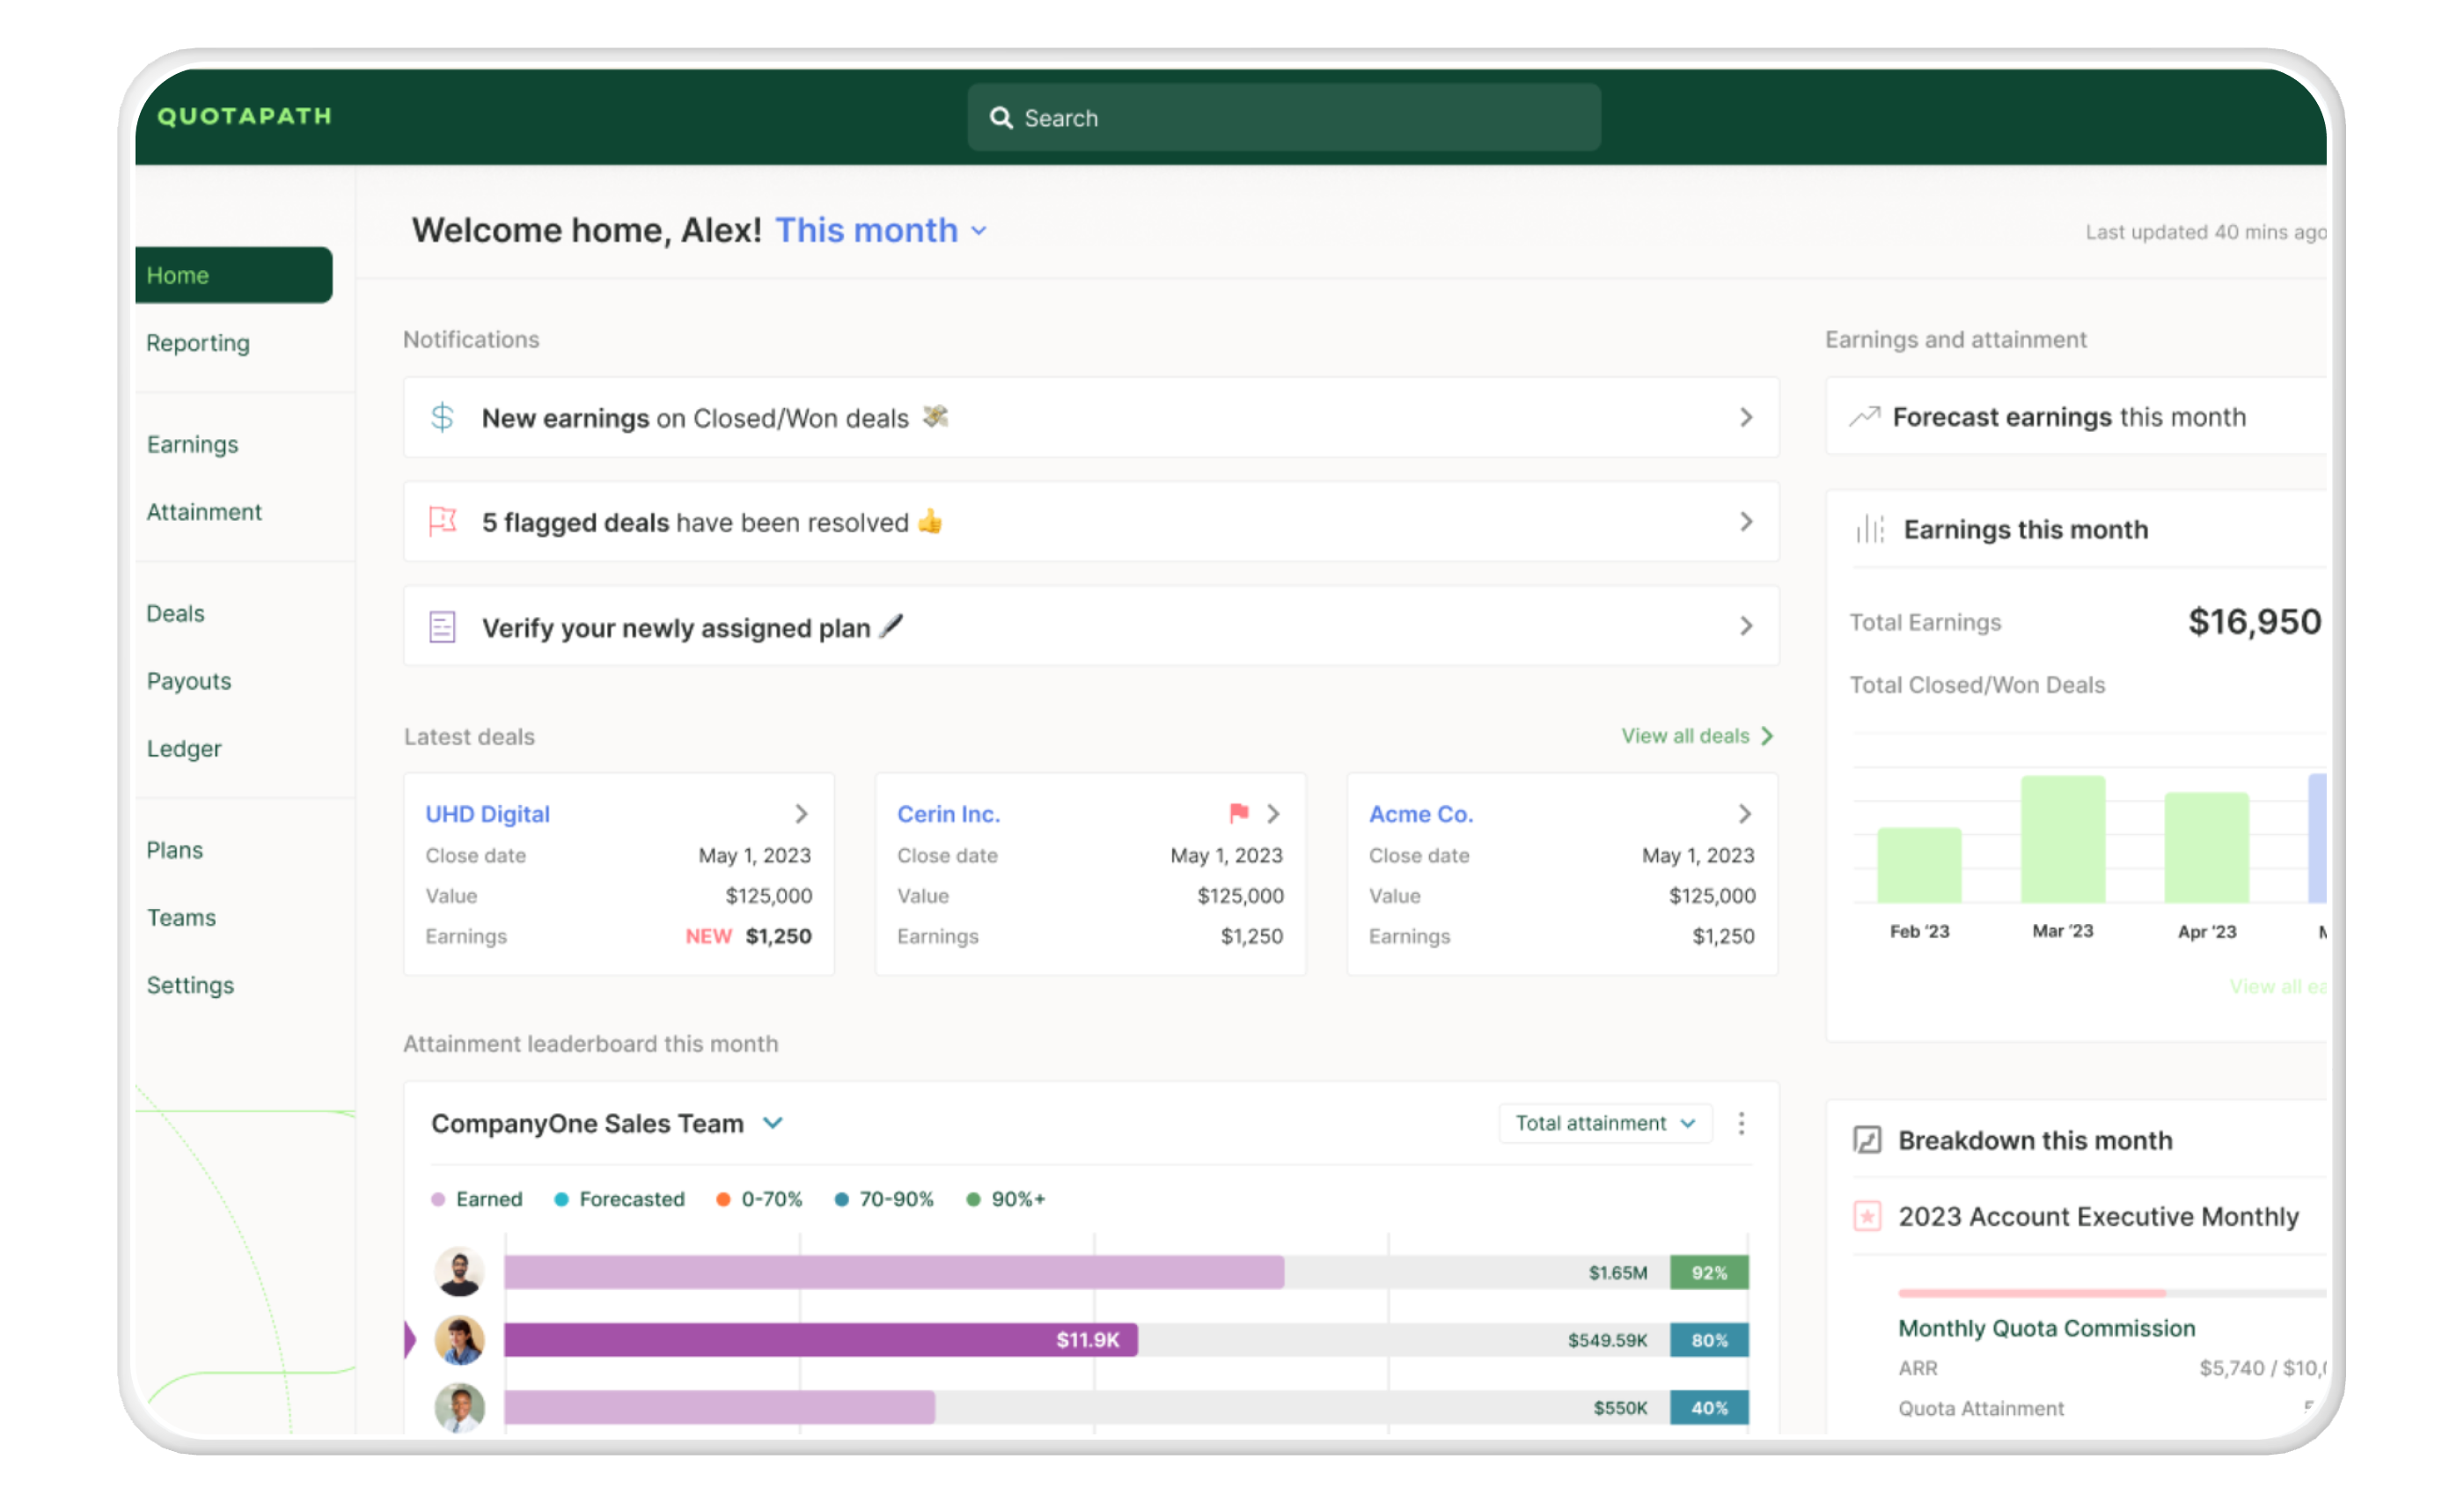Click the star icon beside 2023 Account Executive Monthly
This screenshot has width=2464, height=1503.
click(1867, 1216)
